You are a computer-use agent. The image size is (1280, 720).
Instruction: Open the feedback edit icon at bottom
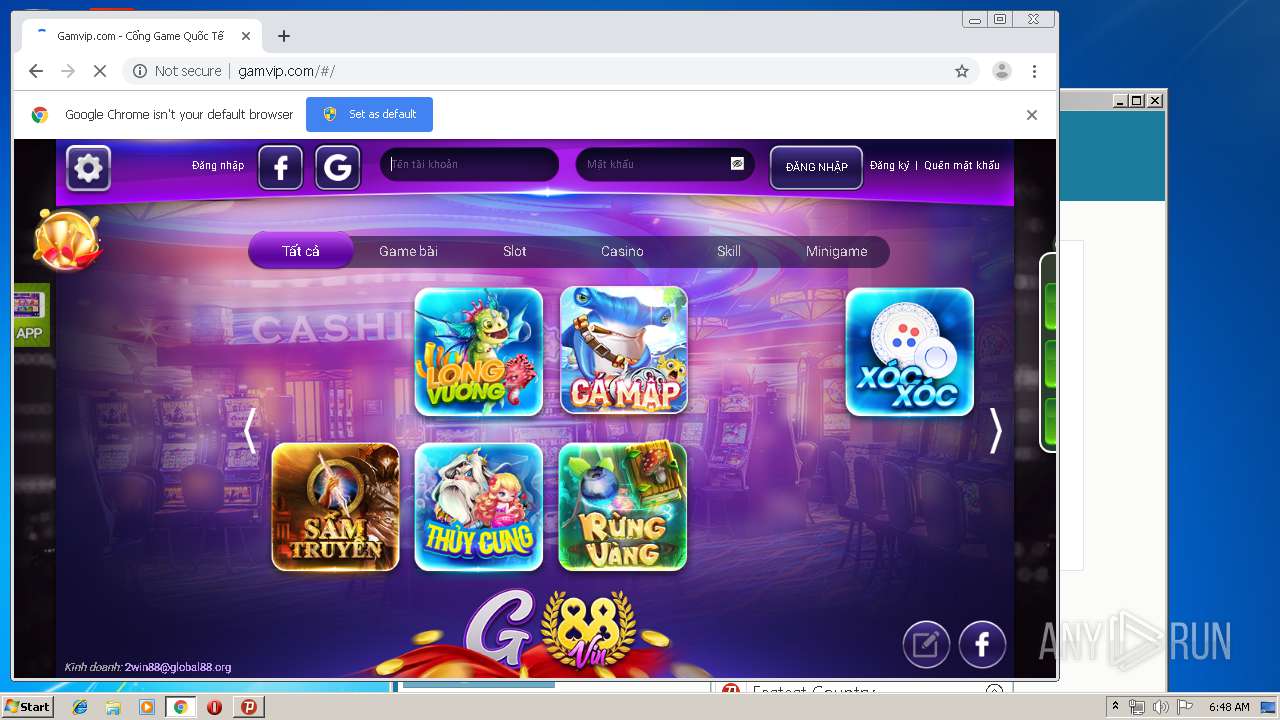[926, 644]
